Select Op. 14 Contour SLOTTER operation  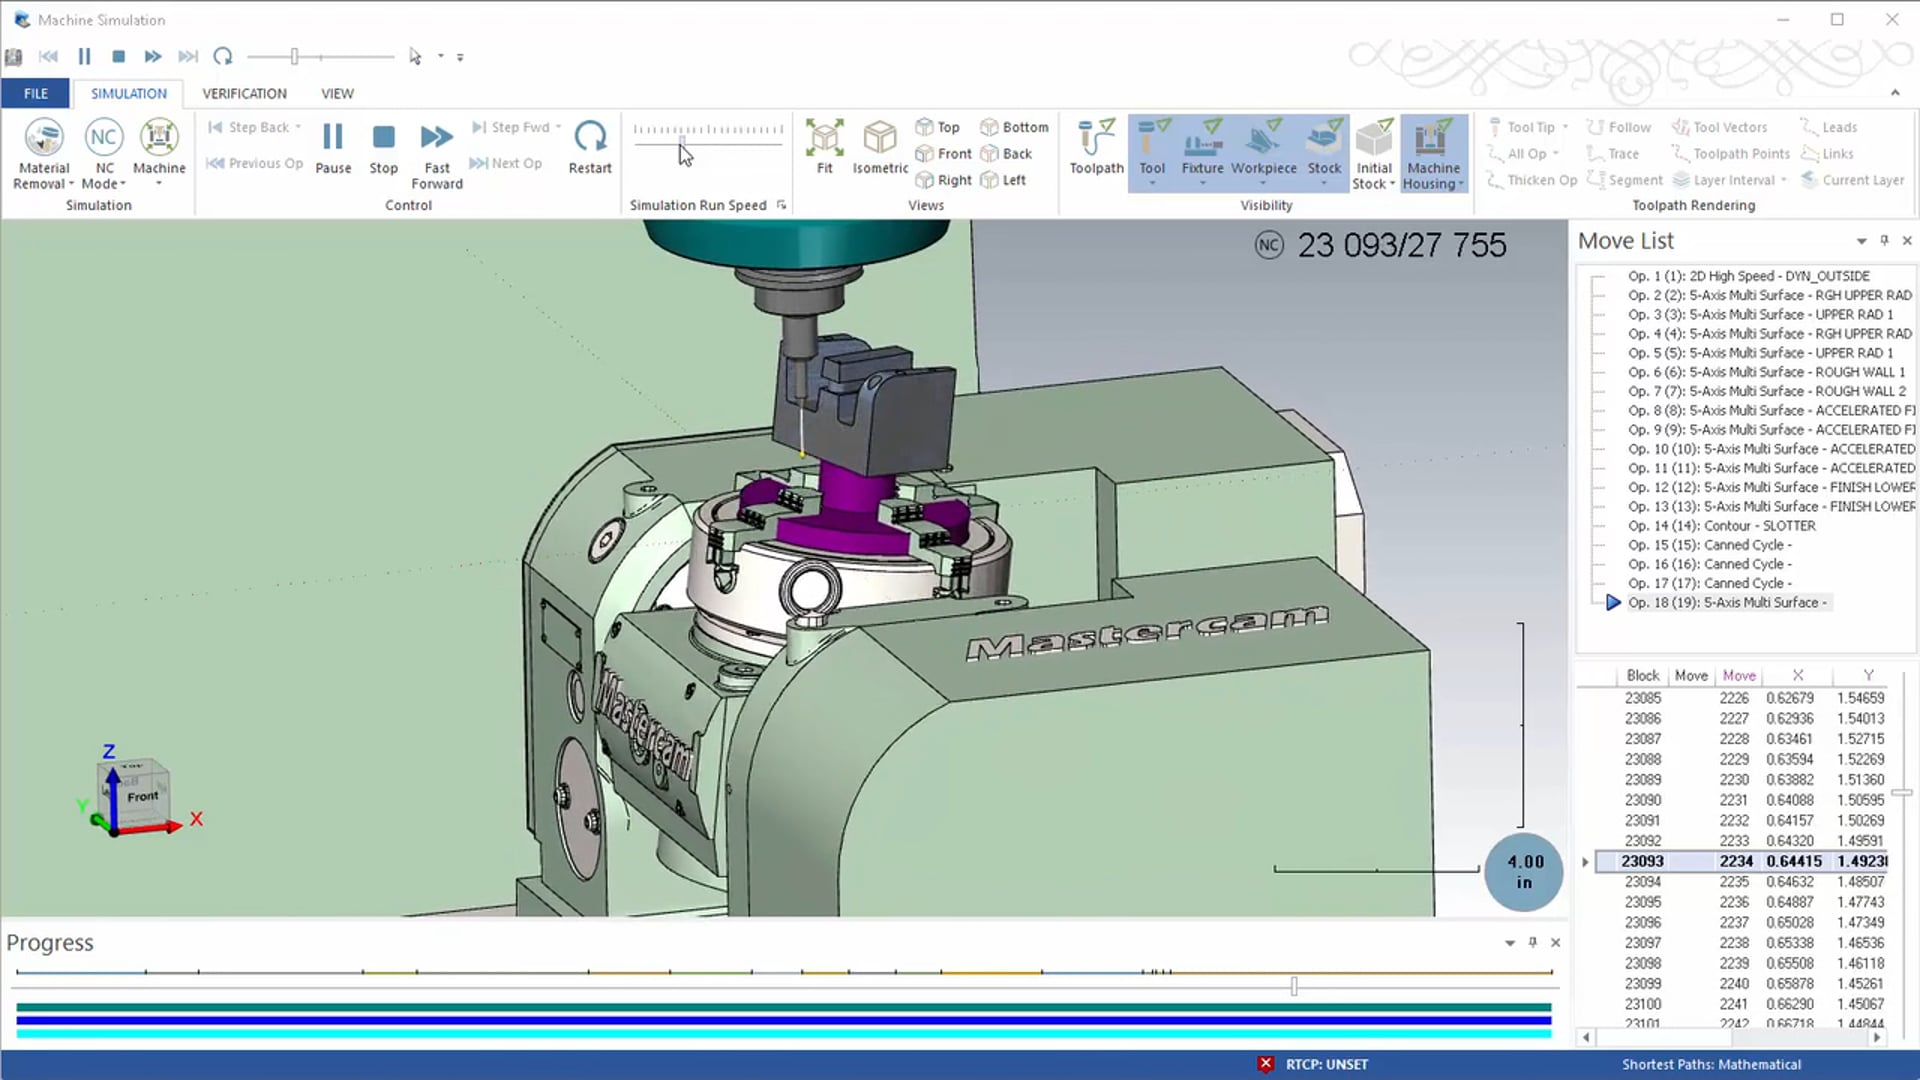(1721, 526)
